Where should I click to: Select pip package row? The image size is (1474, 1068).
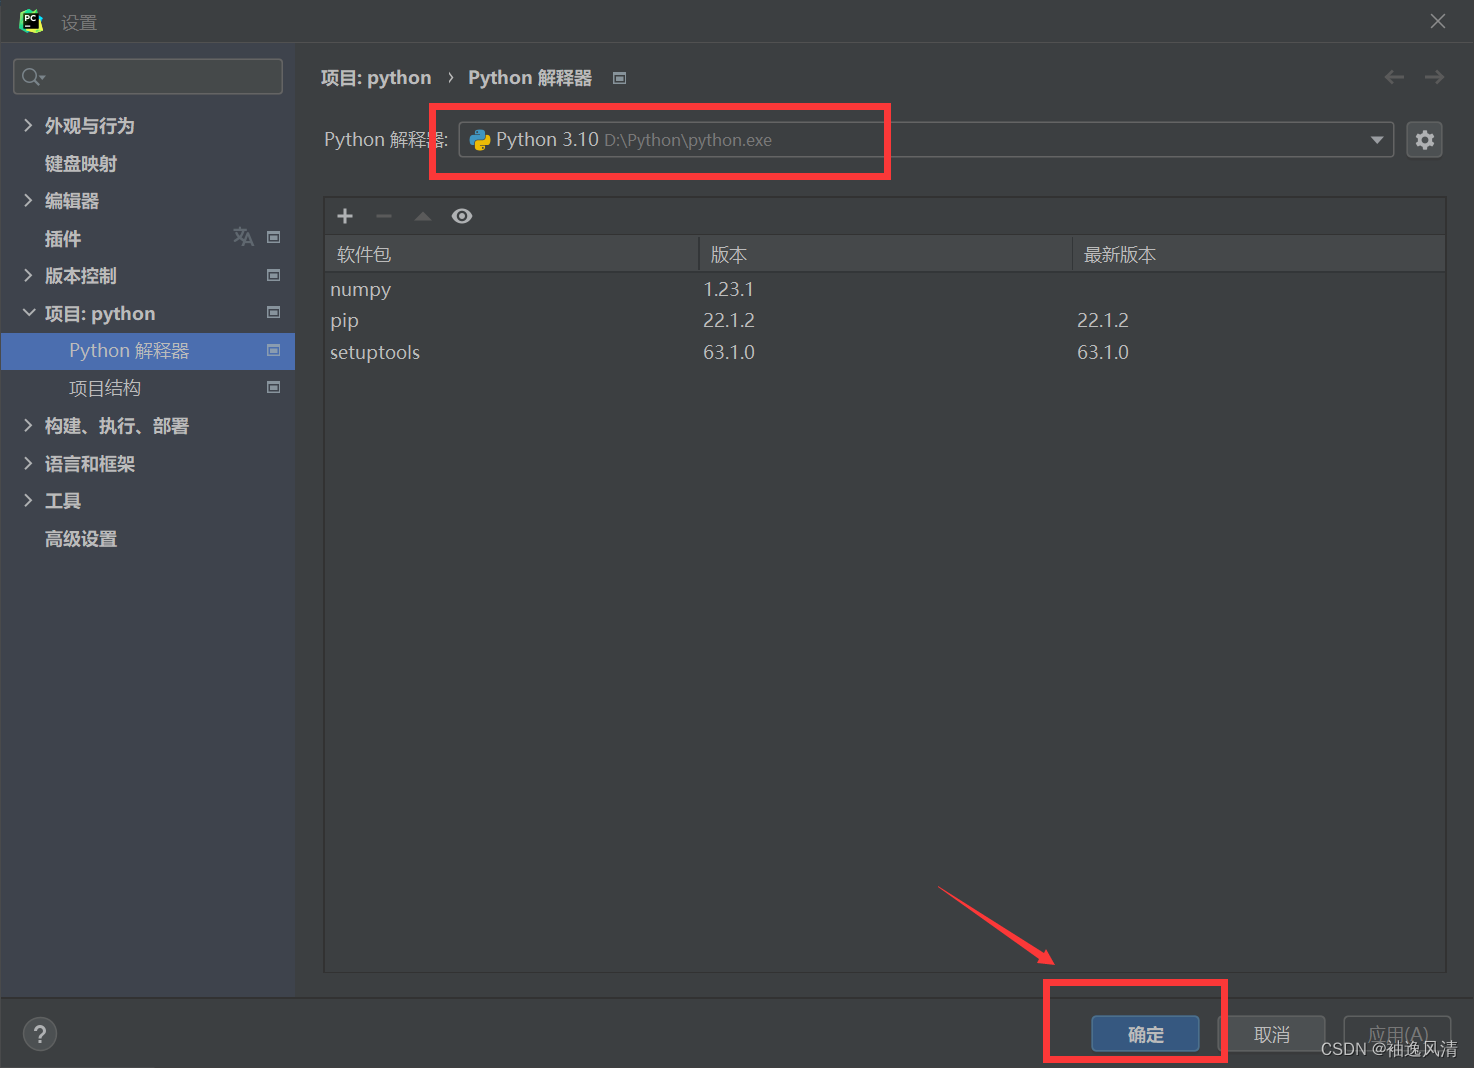[x=885, y=321]
